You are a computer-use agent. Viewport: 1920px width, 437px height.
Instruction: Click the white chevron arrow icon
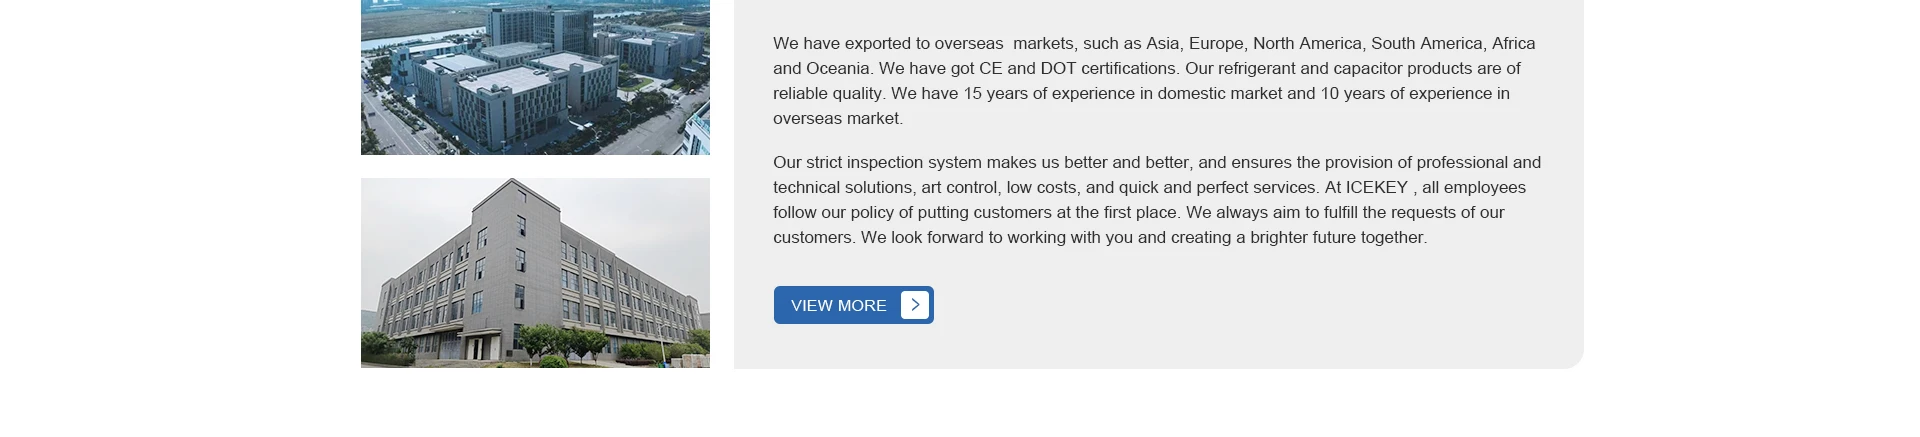915,305
